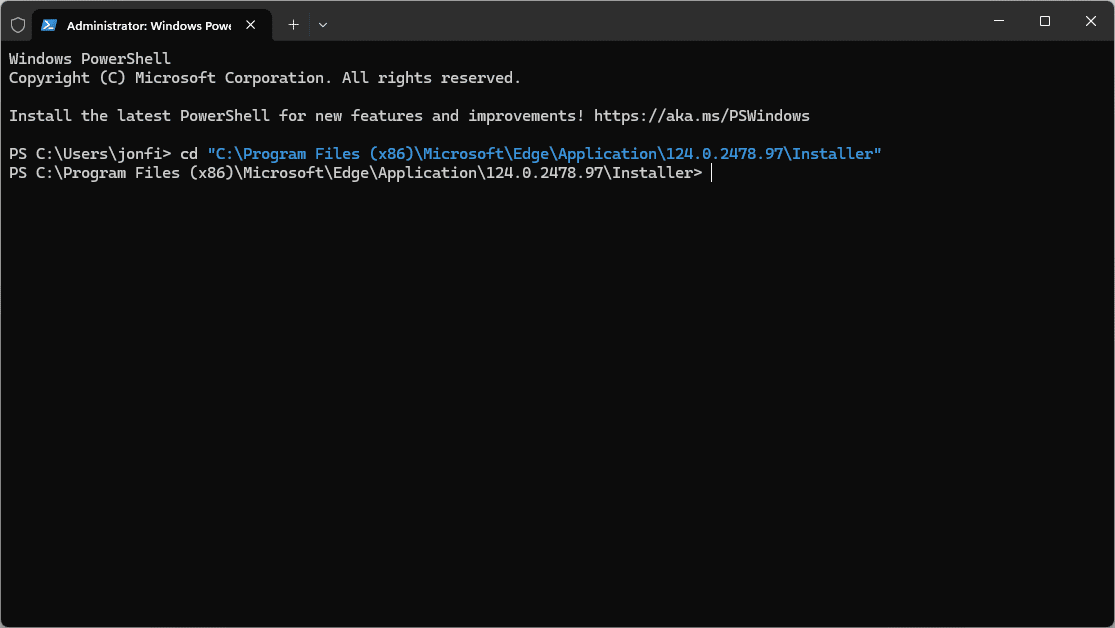Click the Microsoft Corporation copyright line
The height and width of the screenshot is (628, 1115).
265,78
